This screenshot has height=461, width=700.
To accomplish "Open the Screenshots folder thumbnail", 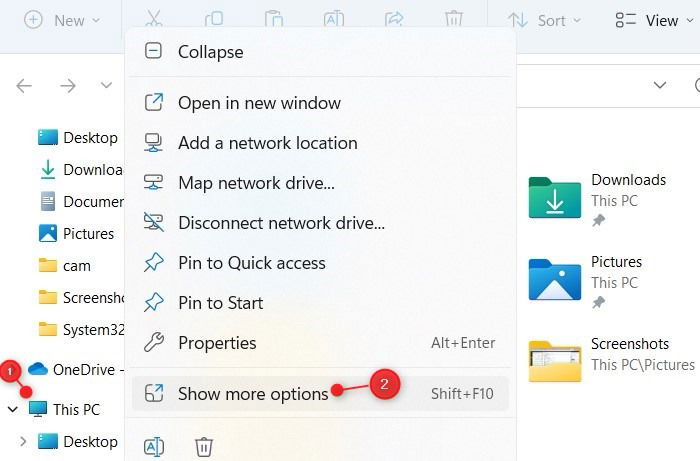I will pos(555,361).
